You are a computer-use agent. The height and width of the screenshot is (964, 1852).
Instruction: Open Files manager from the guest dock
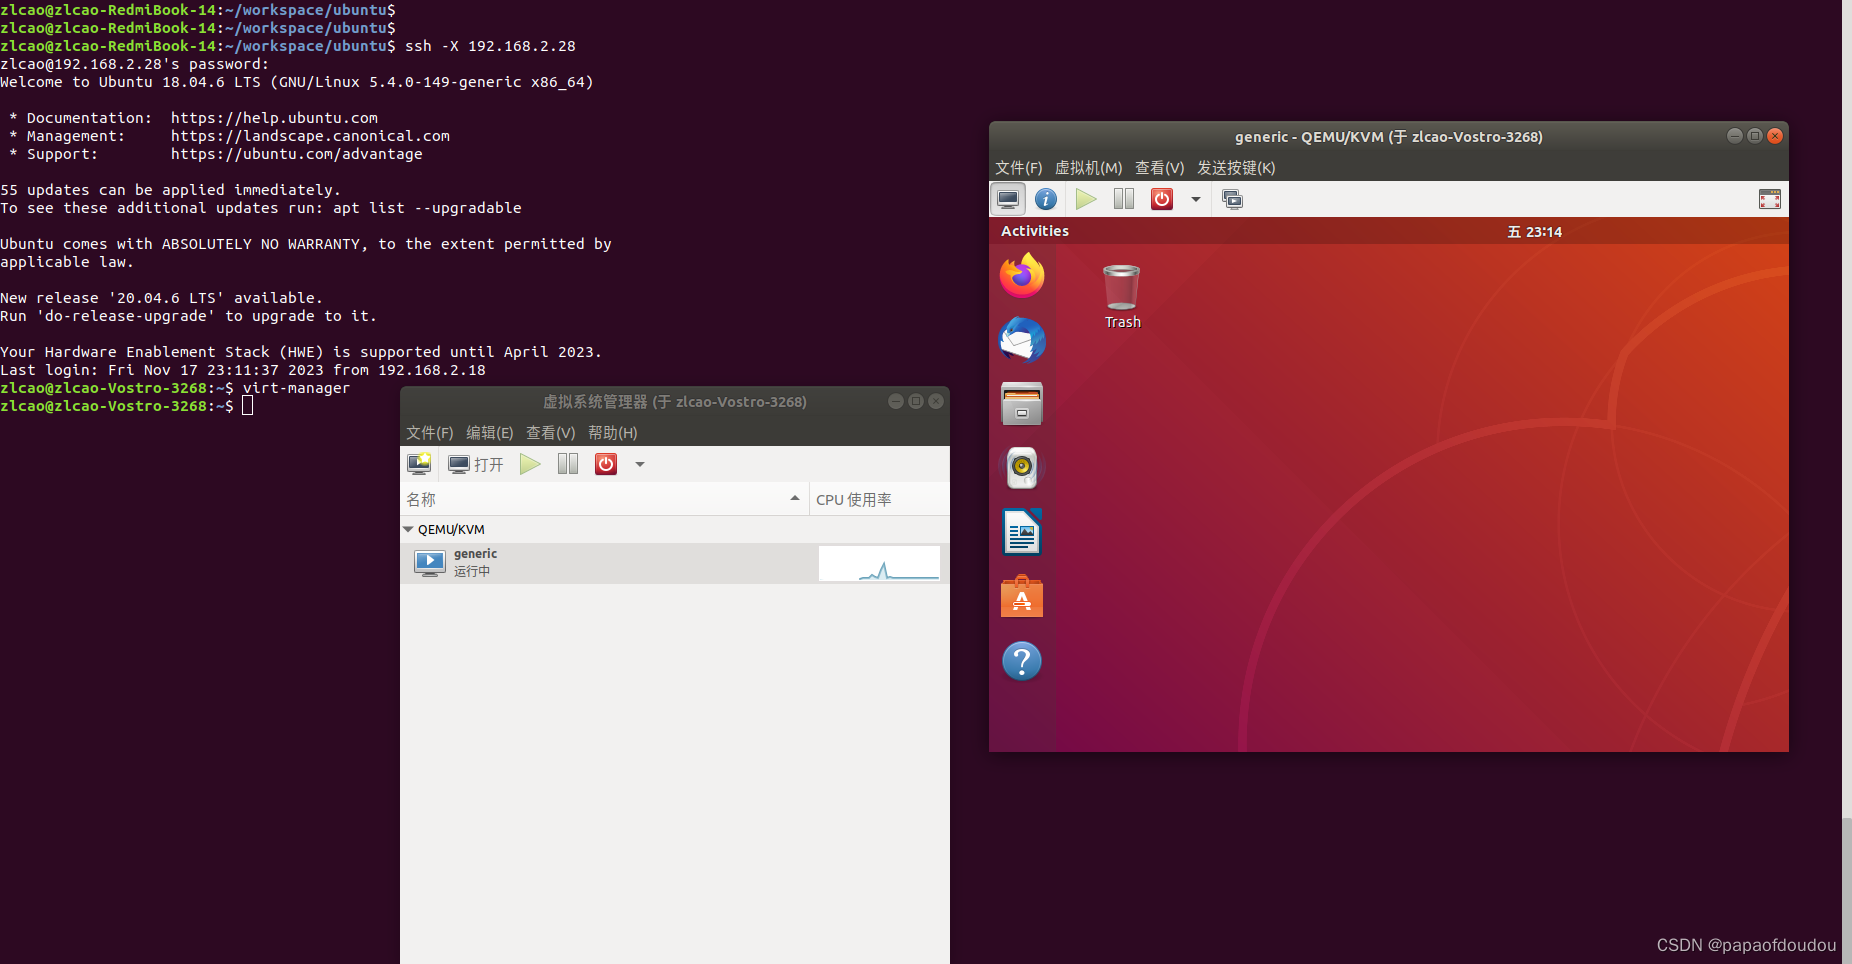tap(1022, 404)
